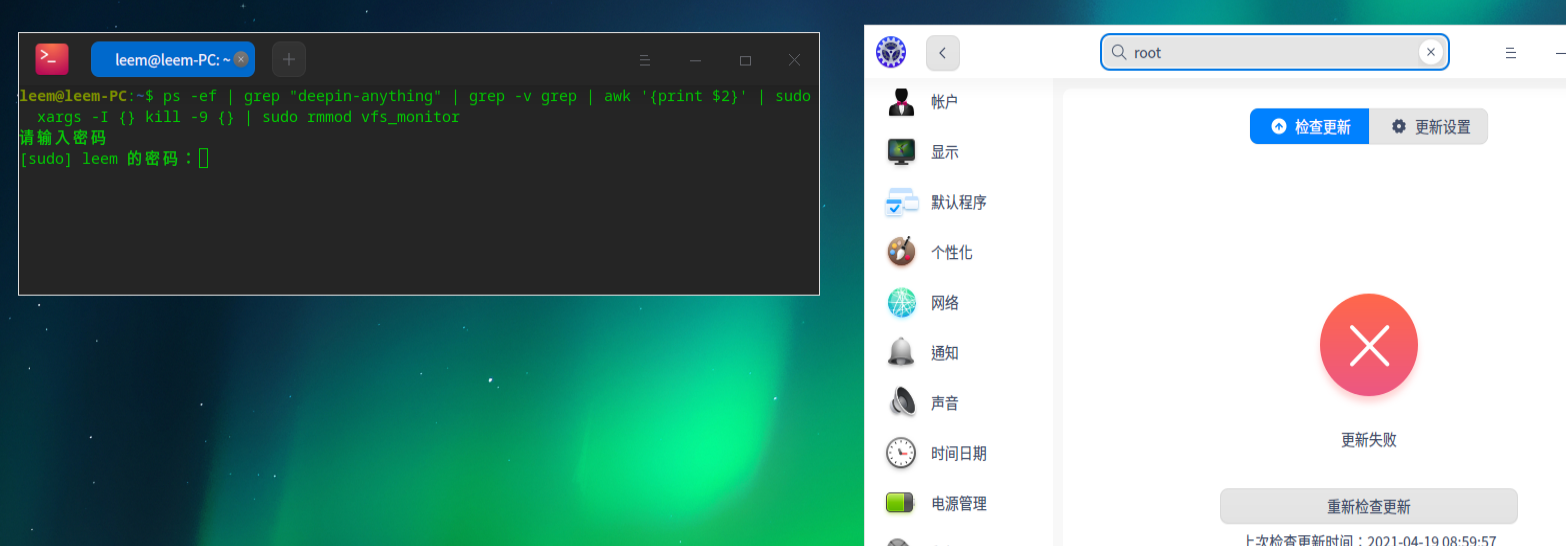Viewport: 1566px width, 546px height.
Task: Open the 默认程序 settings category
Action: [x=959, y=202]
